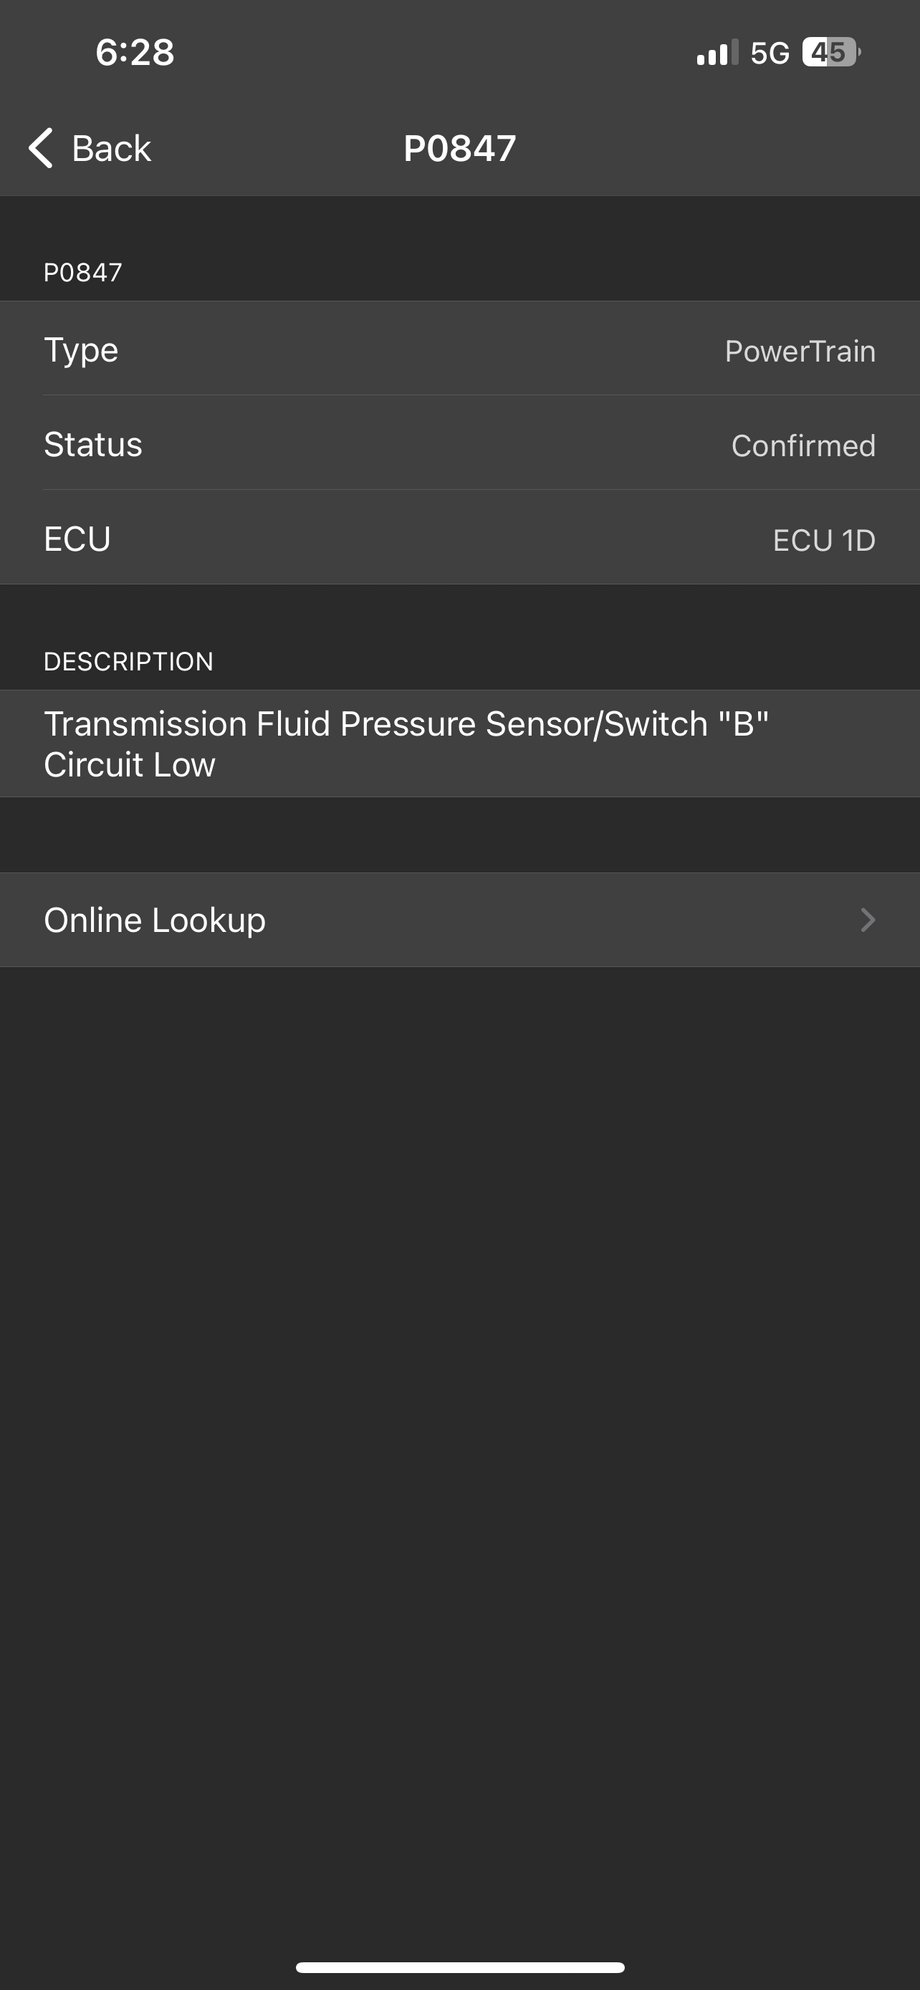Viewport: 920px width, 1990px height.
Task: Tap the P0847 title in navigation bar
Action: pos(460,149)
